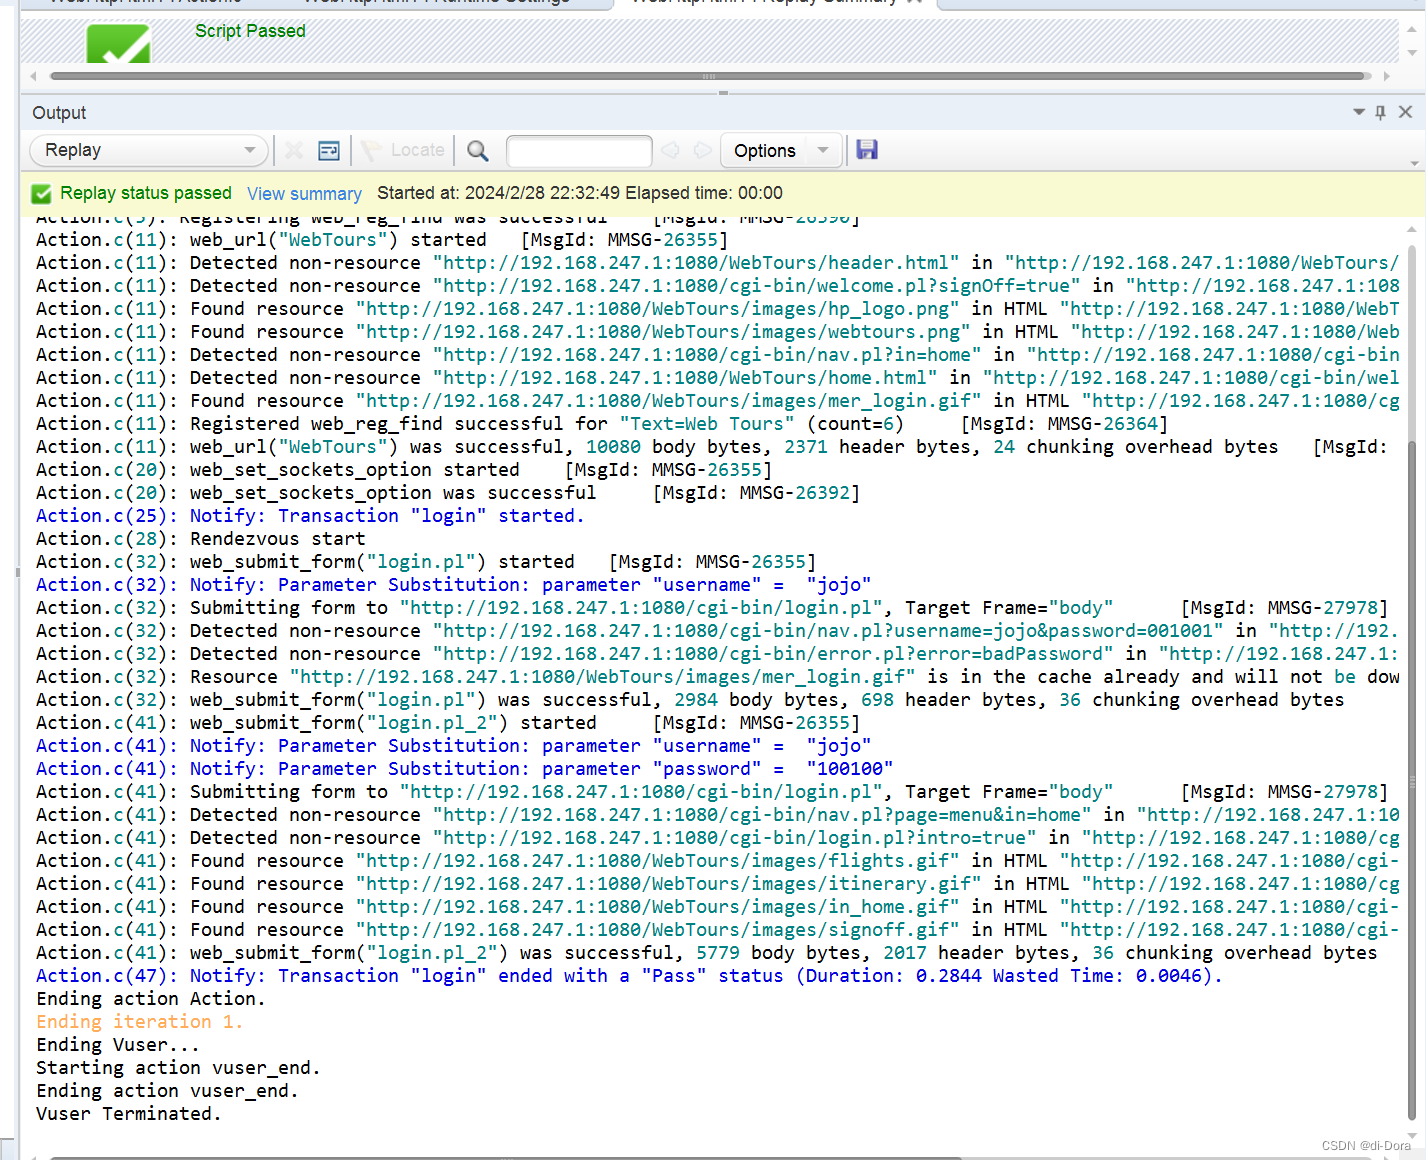The image size is (1426, 1160).
Task: Select the horizontal scrollbar in summary pane
Action: [708, 76]
